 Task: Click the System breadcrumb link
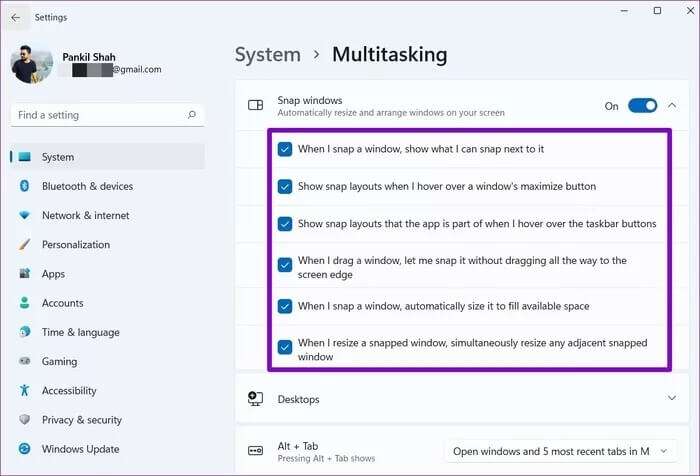point(267,55)
